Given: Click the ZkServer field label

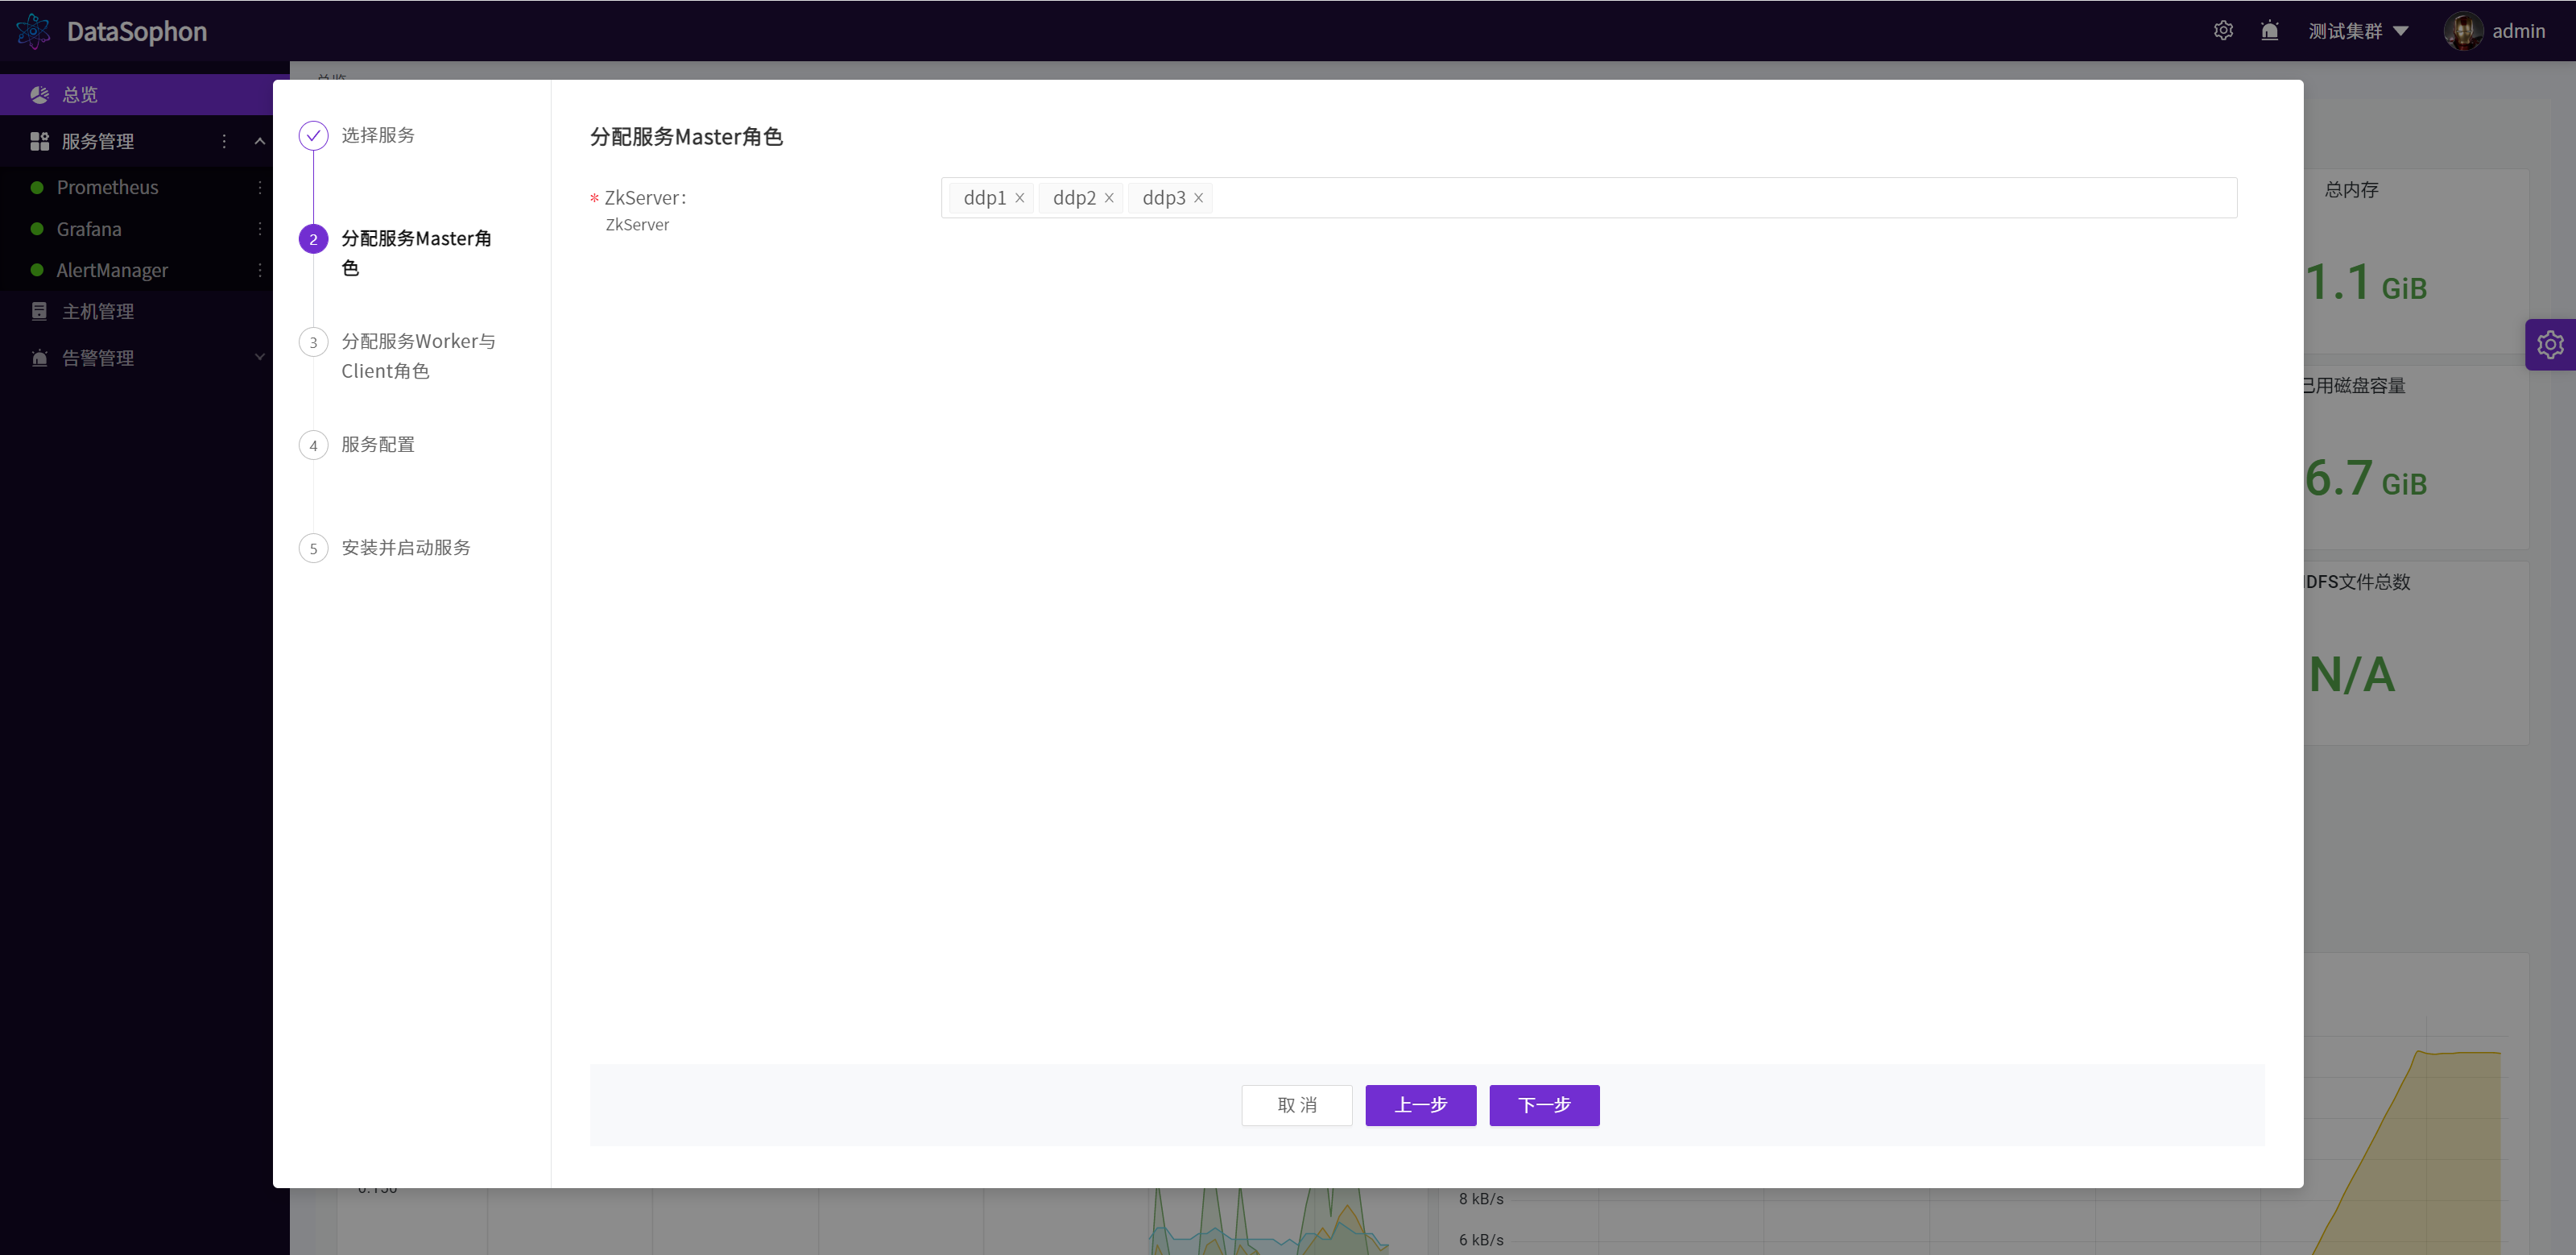Looking at the screenshot, I should (x=645, y=198).
